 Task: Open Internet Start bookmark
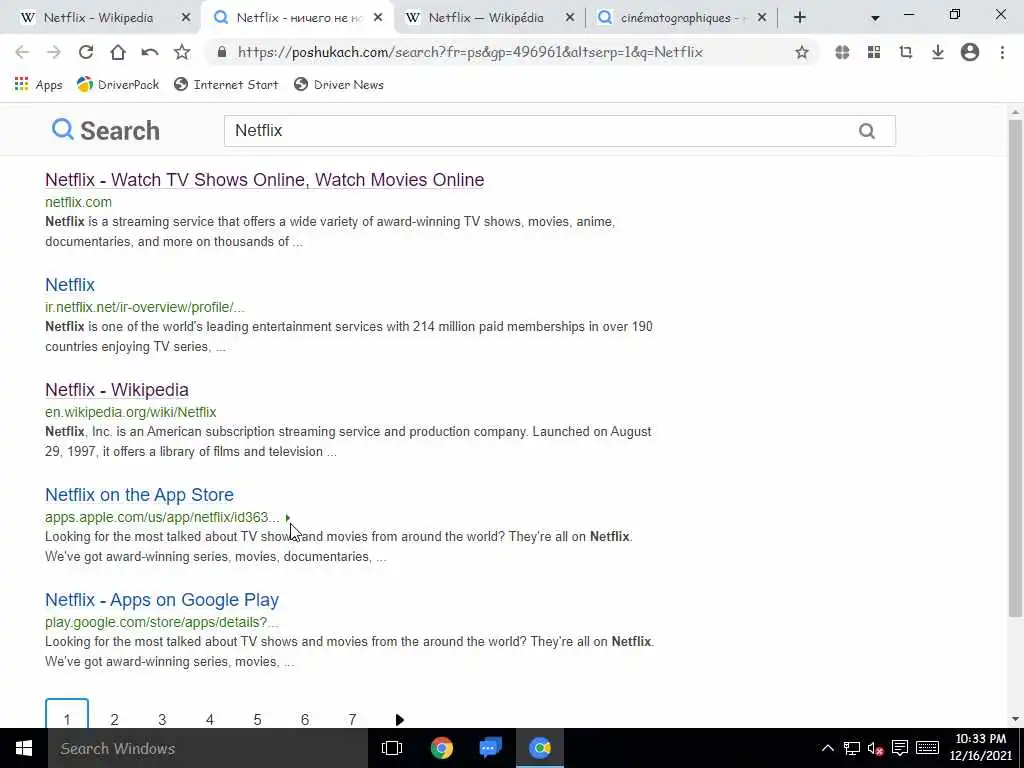(227, 84)
